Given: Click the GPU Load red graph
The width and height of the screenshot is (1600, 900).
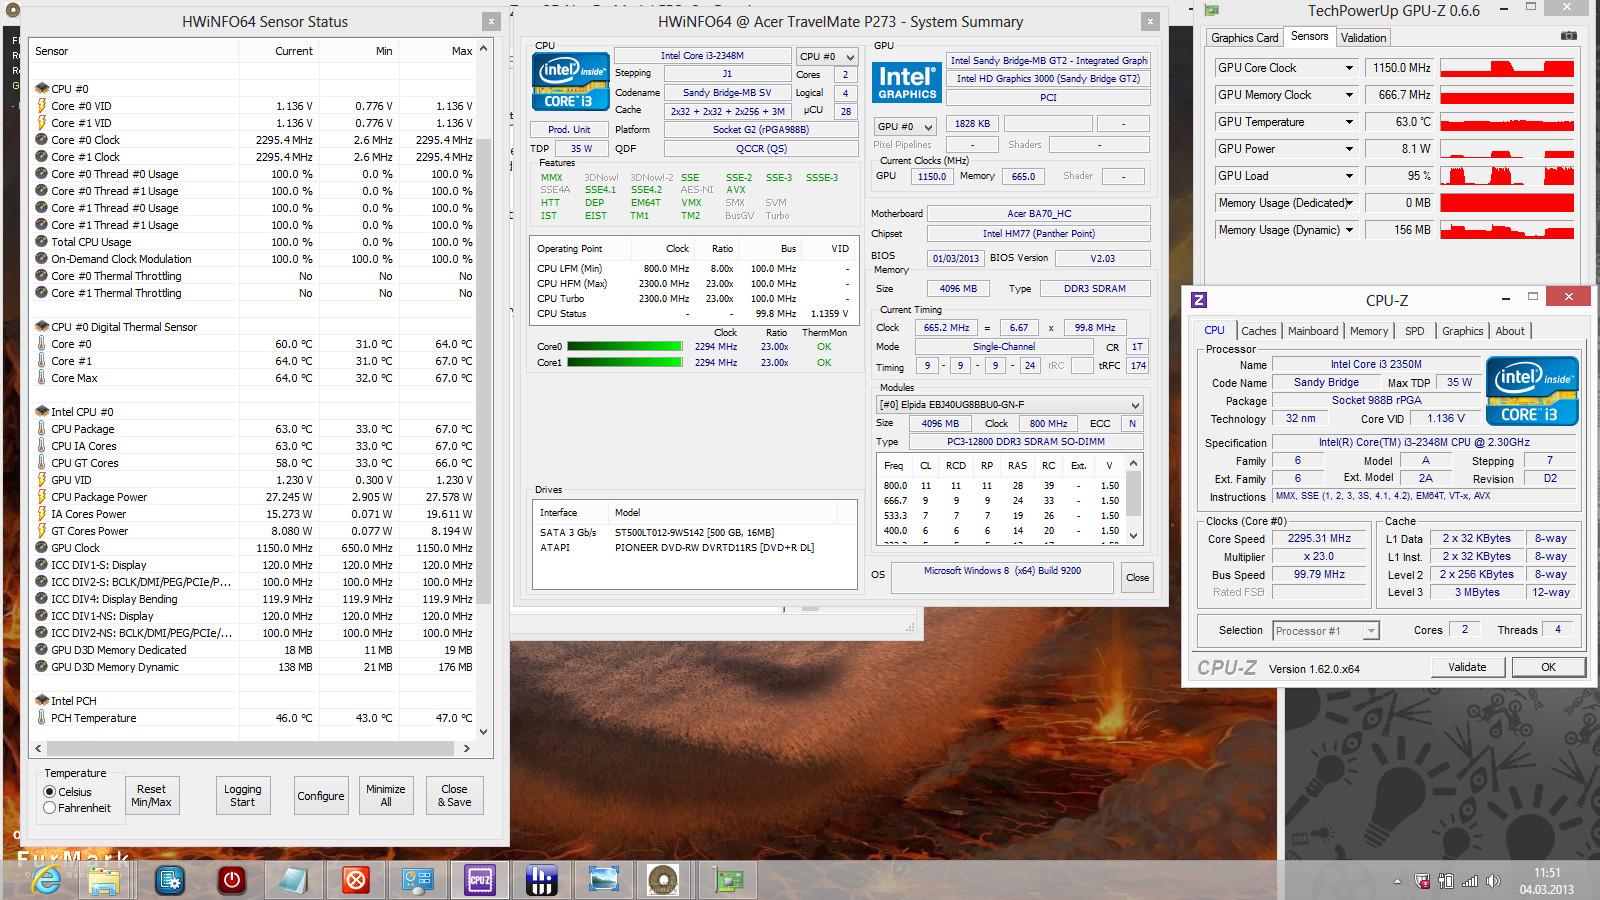Looking at the screenshot, I should click(1507, 176).
